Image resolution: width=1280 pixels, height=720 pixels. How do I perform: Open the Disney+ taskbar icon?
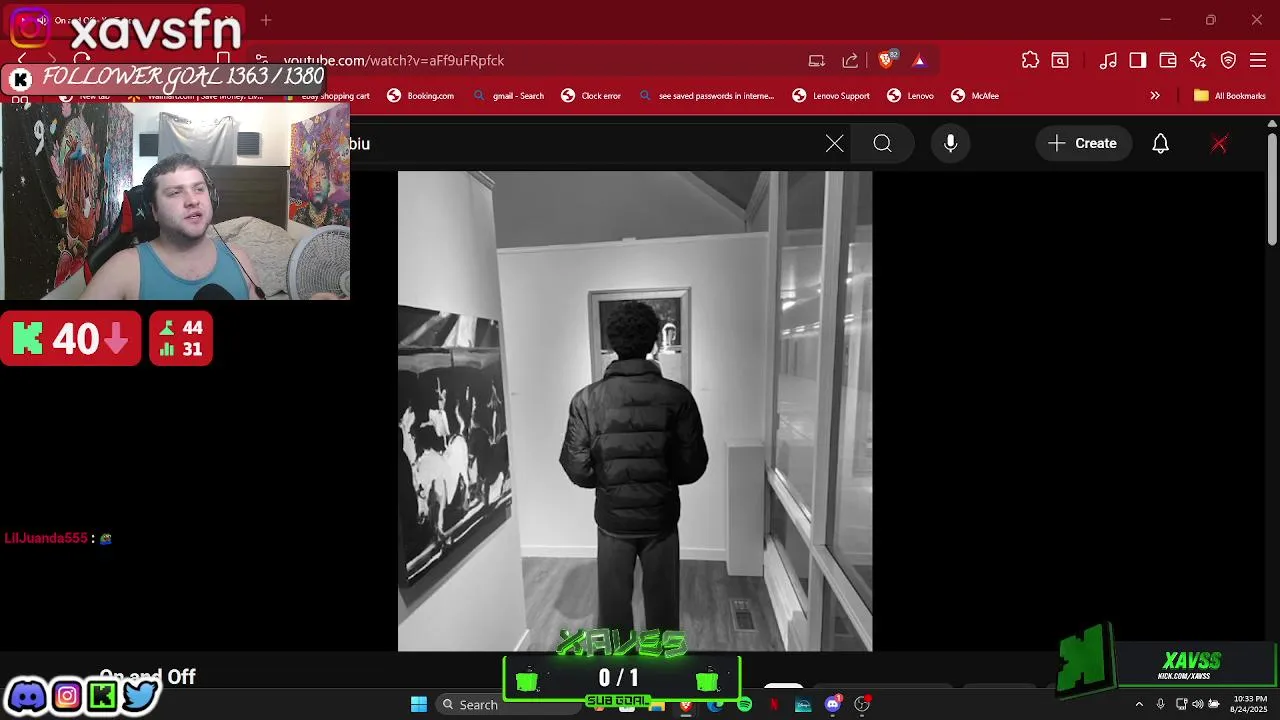pyautogui.click(x=803, y=705)
